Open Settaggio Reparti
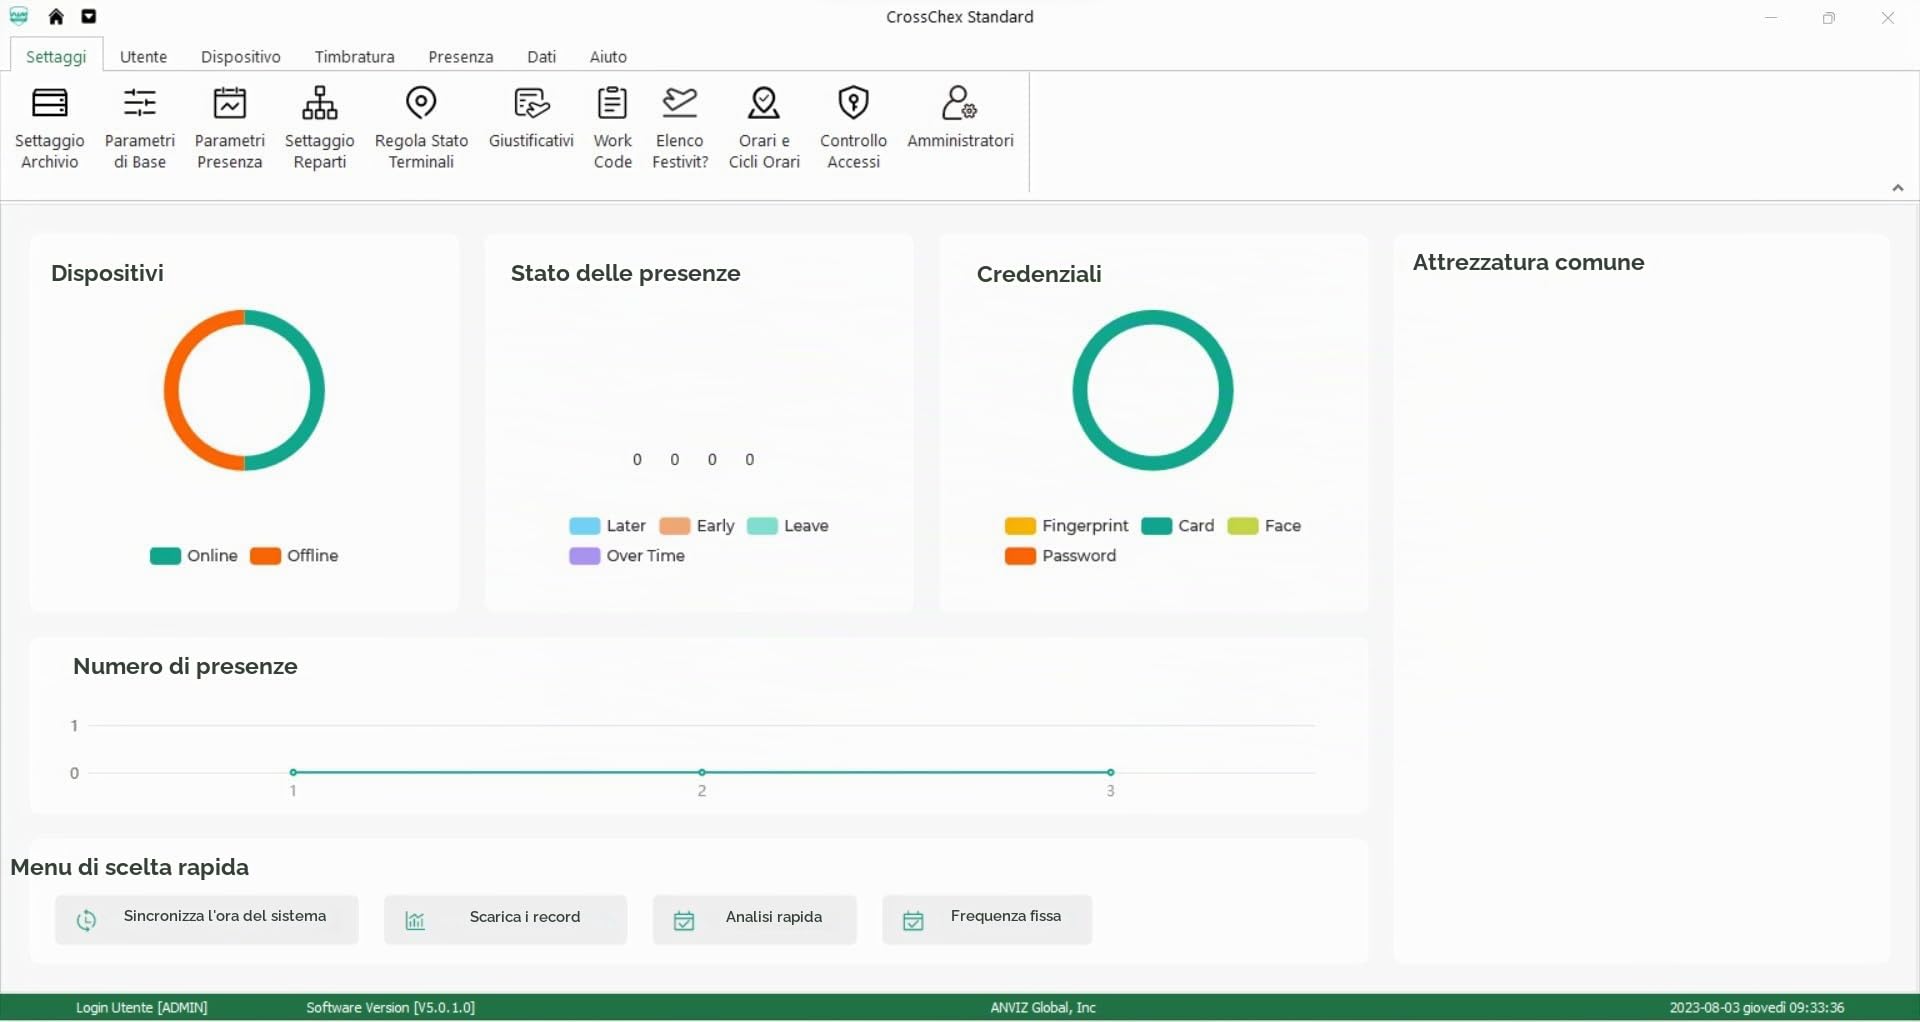This screenshot has height=1022, width=1920. point(320,129)
